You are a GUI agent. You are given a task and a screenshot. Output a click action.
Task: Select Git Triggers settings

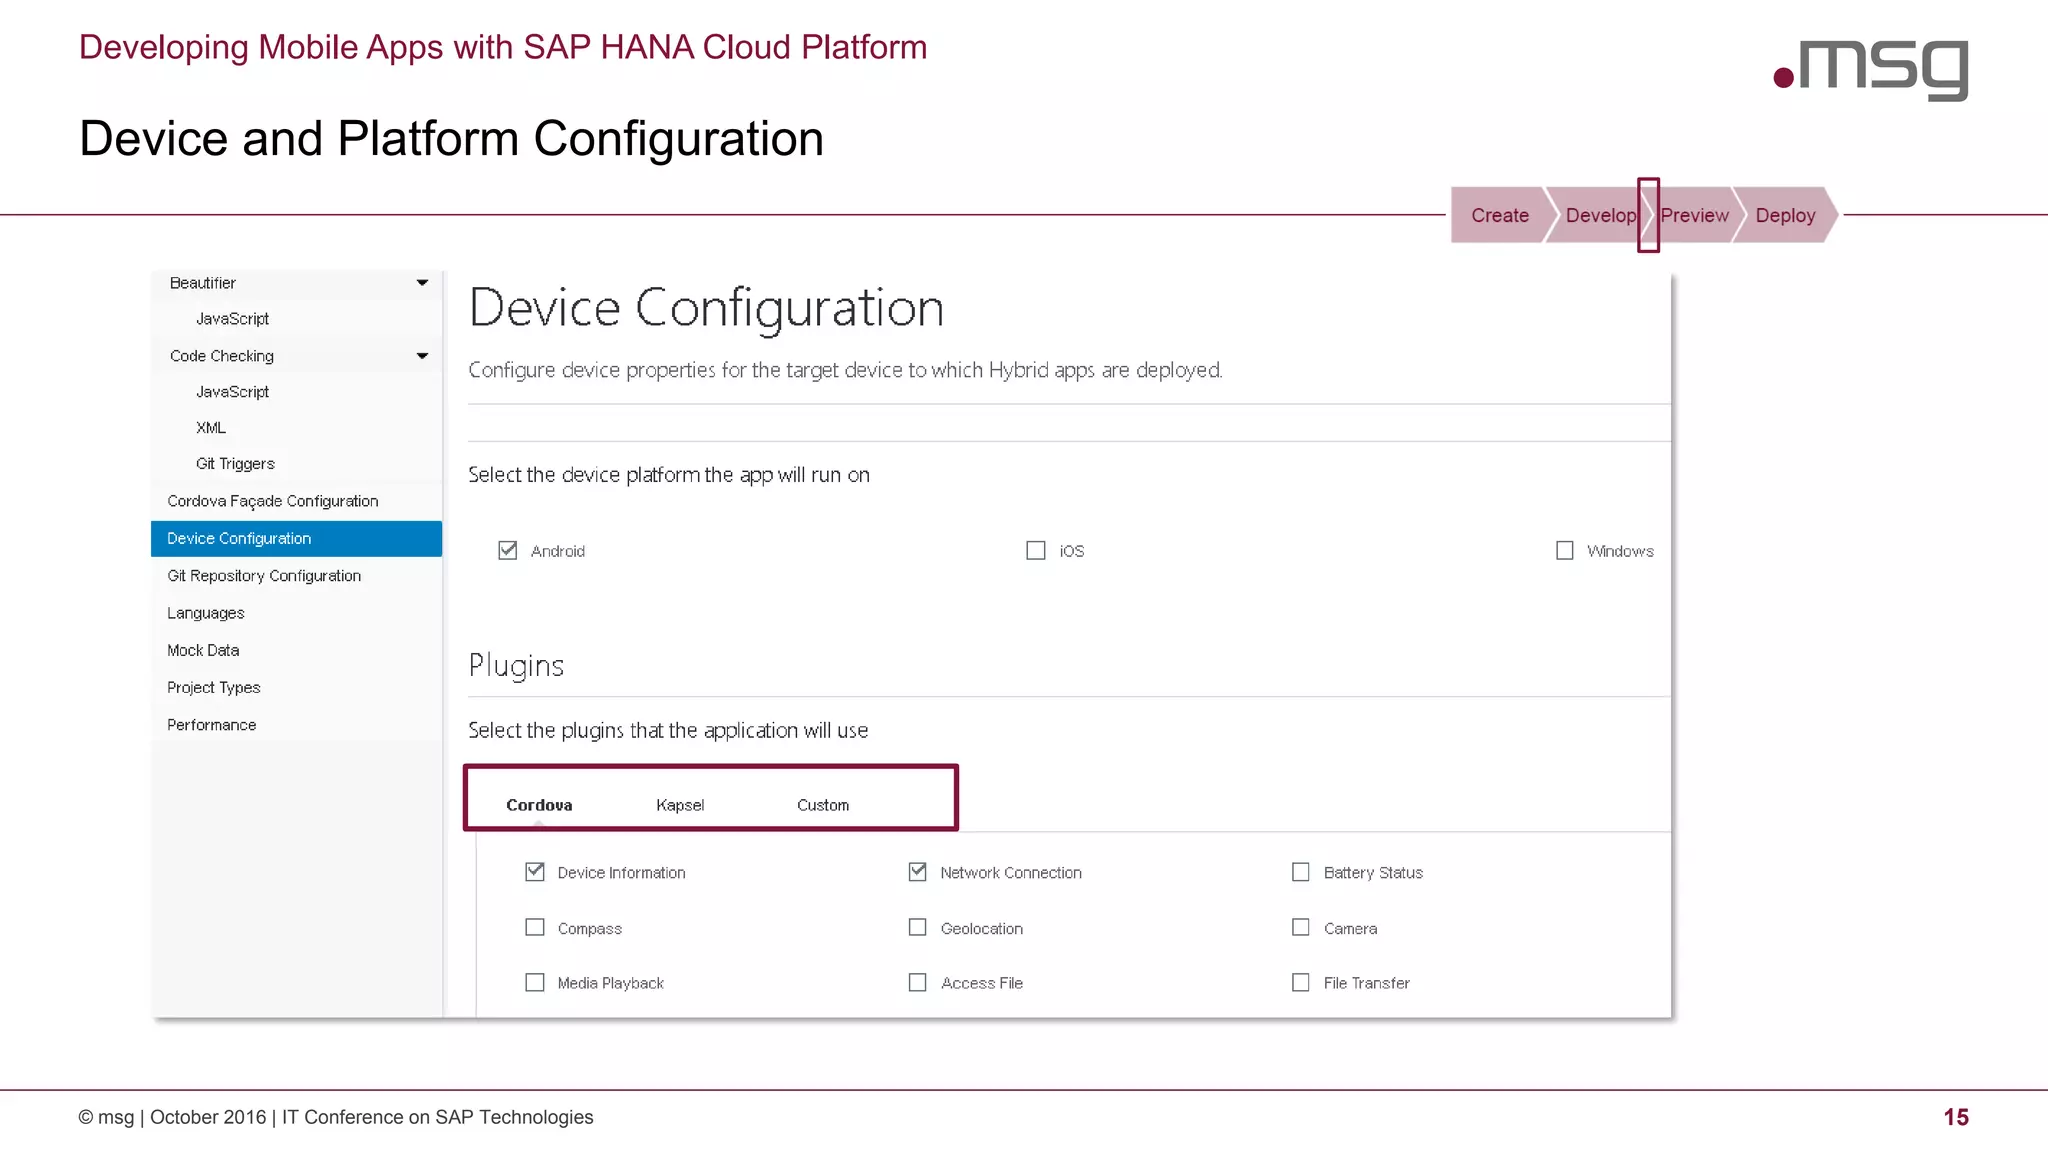pyautogui.click(x=235, y=464)
